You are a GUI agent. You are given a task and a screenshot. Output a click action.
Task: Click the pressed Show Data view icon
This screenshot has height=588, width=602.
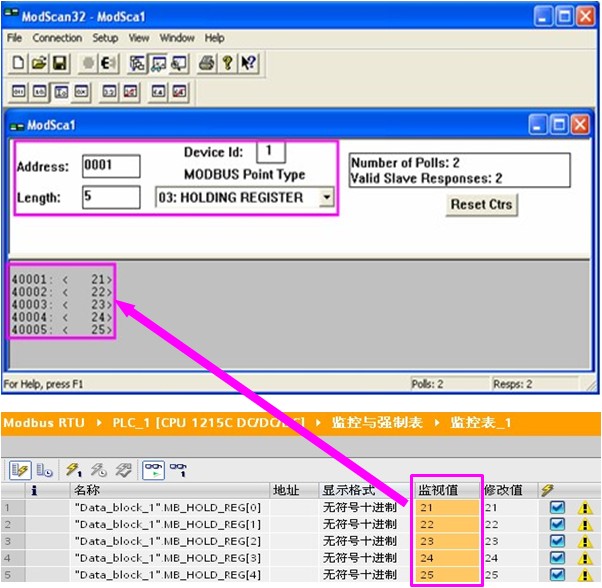(158, 63)
